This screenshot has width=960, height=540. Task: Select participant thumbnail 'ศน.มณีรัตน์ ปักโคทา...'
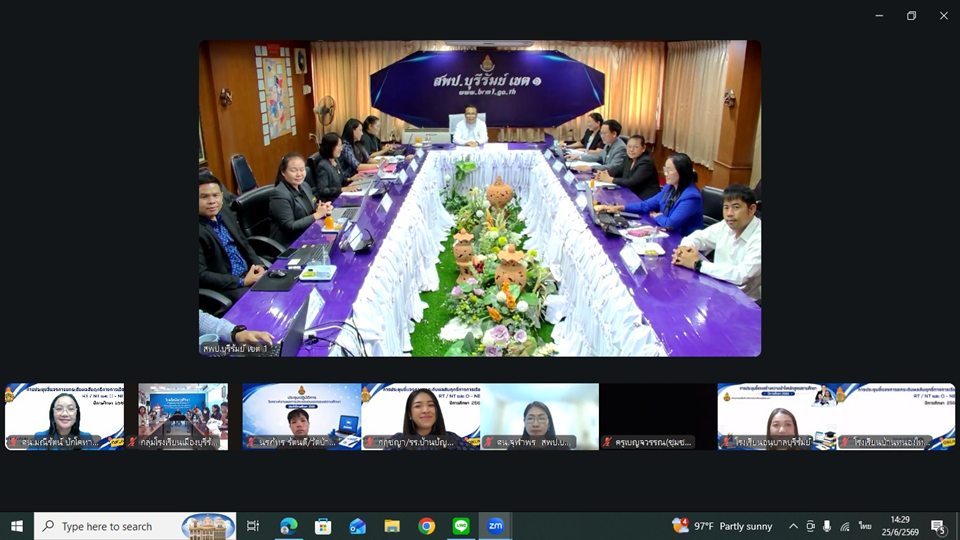[64, 416]
